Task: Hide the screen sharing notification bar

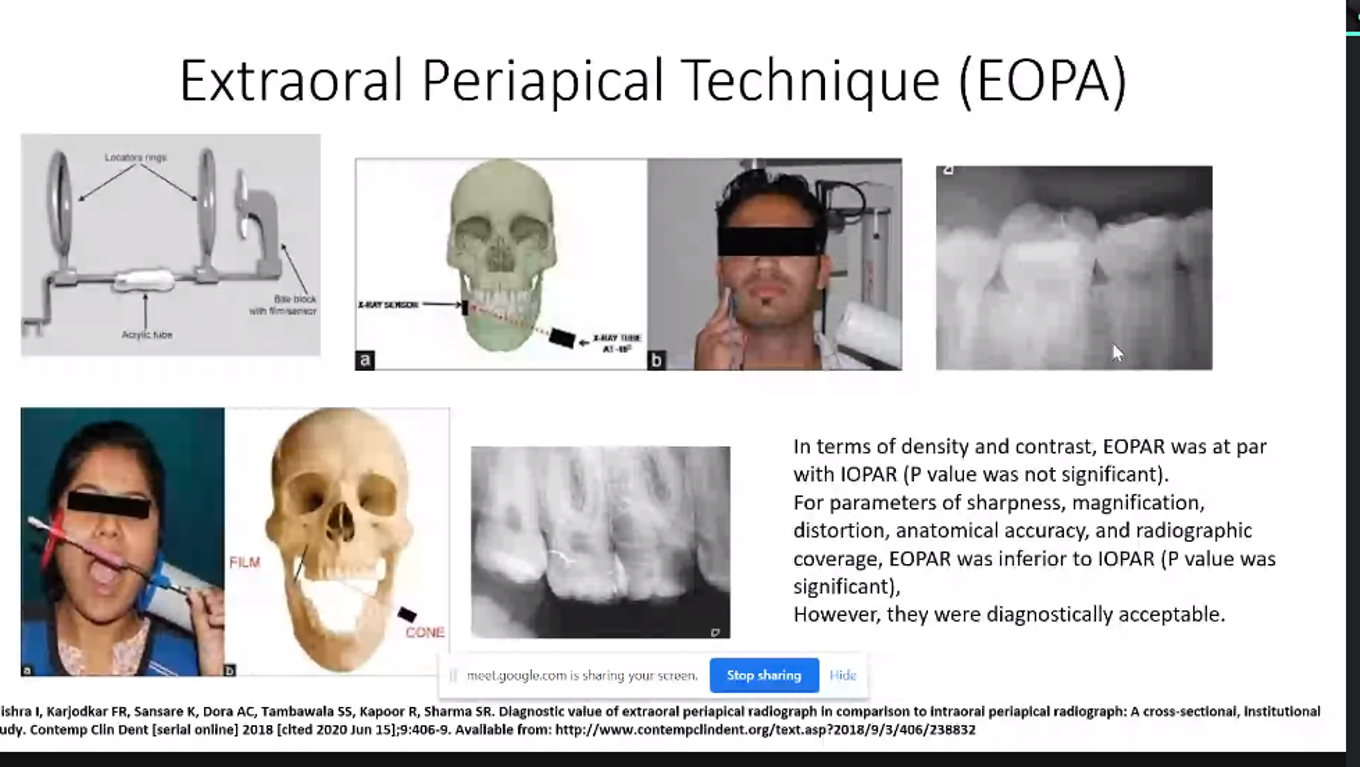Action: click(x=842, y=675)
